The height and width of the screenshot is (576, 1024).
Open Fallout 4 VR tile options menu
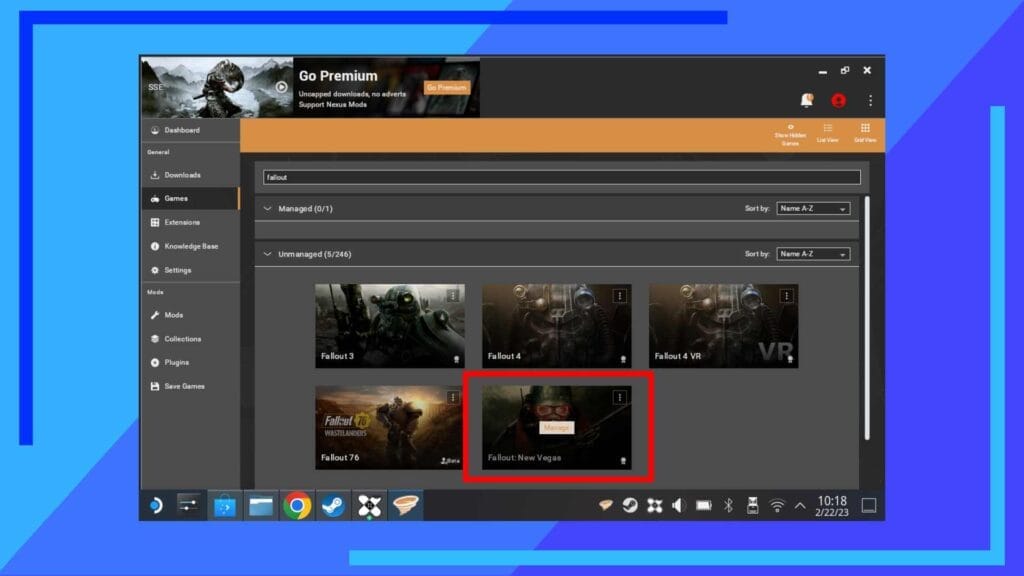tap(786, 296)
